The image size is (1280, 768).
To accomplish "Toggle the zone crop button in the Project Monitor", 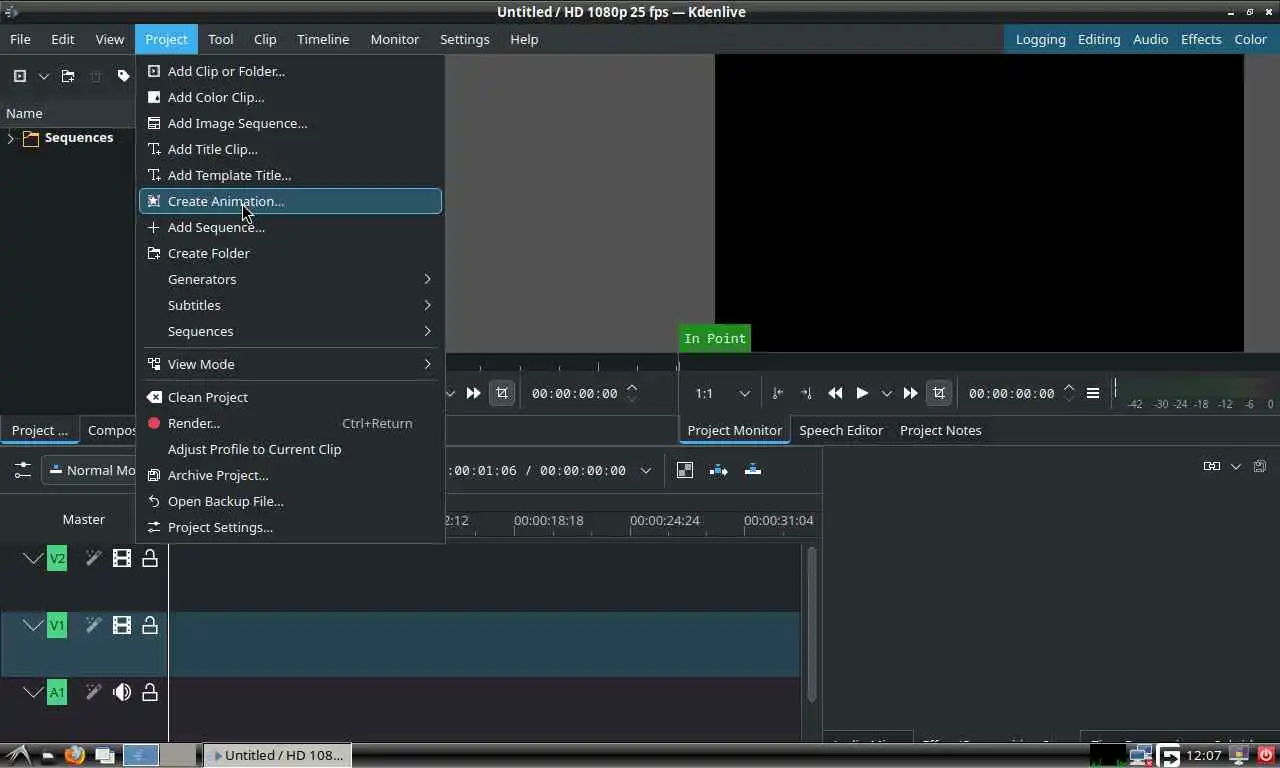I will pos(939,393).
